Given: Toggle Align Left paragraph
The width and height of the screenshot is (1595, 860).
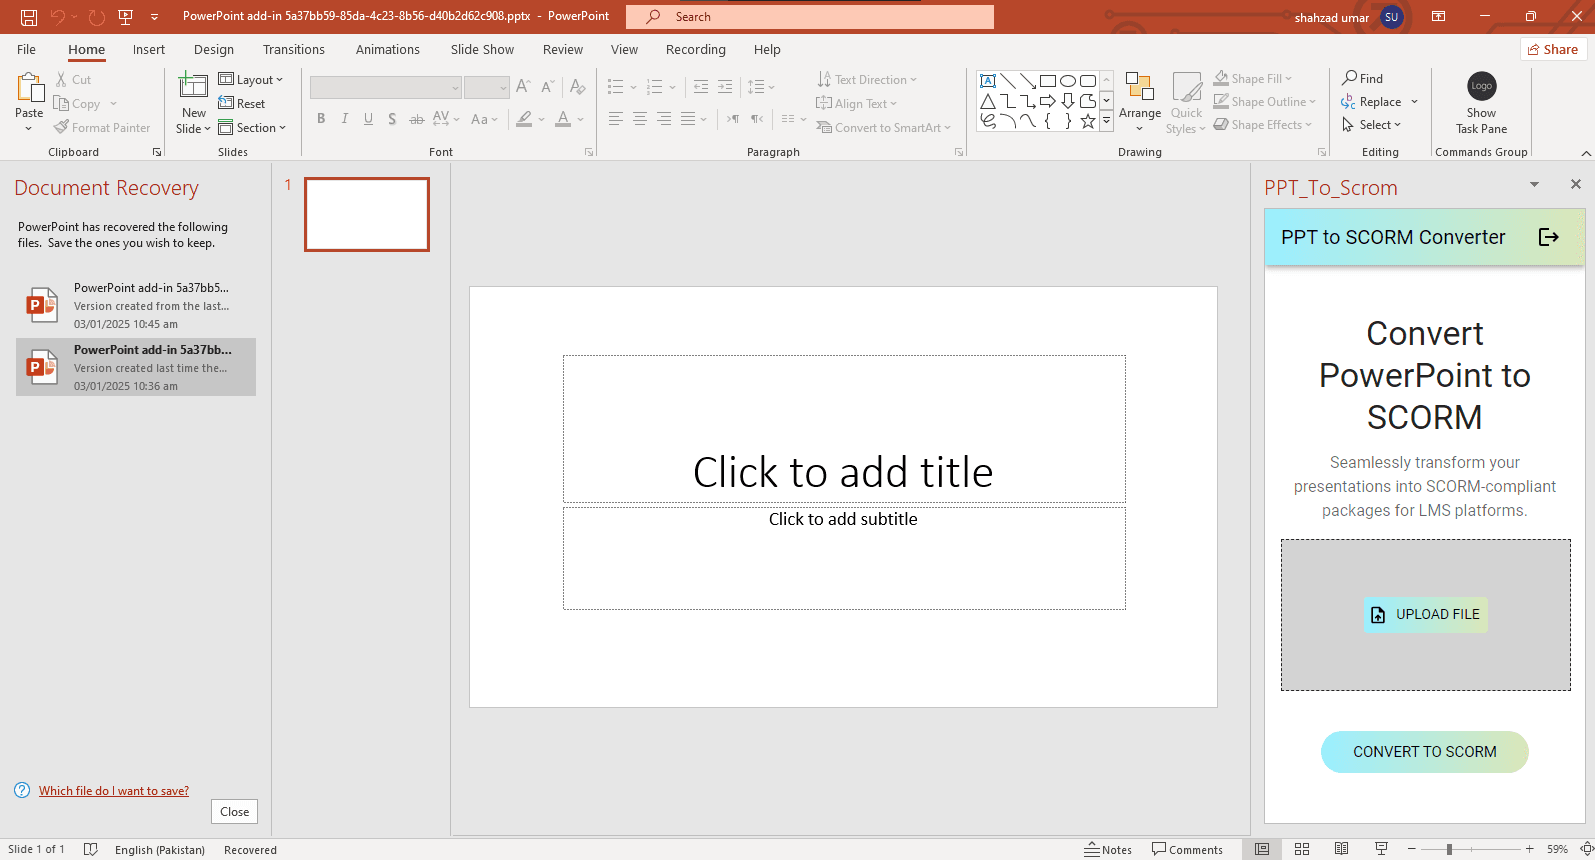Looking at the screenshot, I should point(615,119).
